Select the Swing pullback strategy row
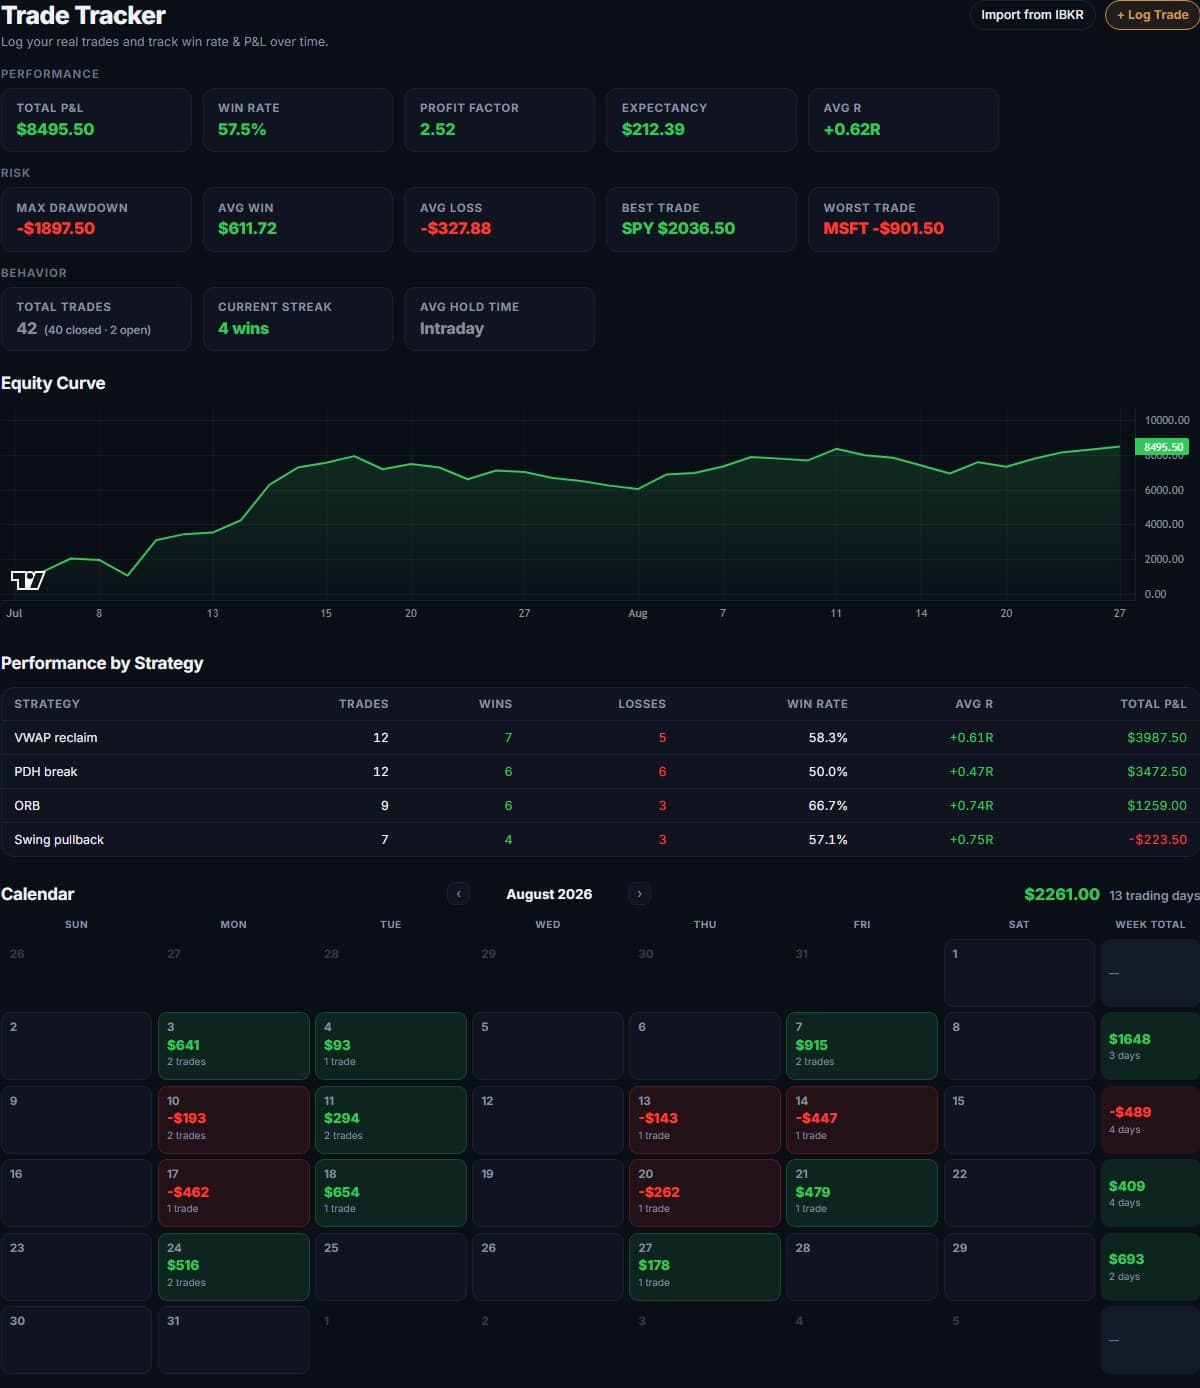 click(600, 840)
